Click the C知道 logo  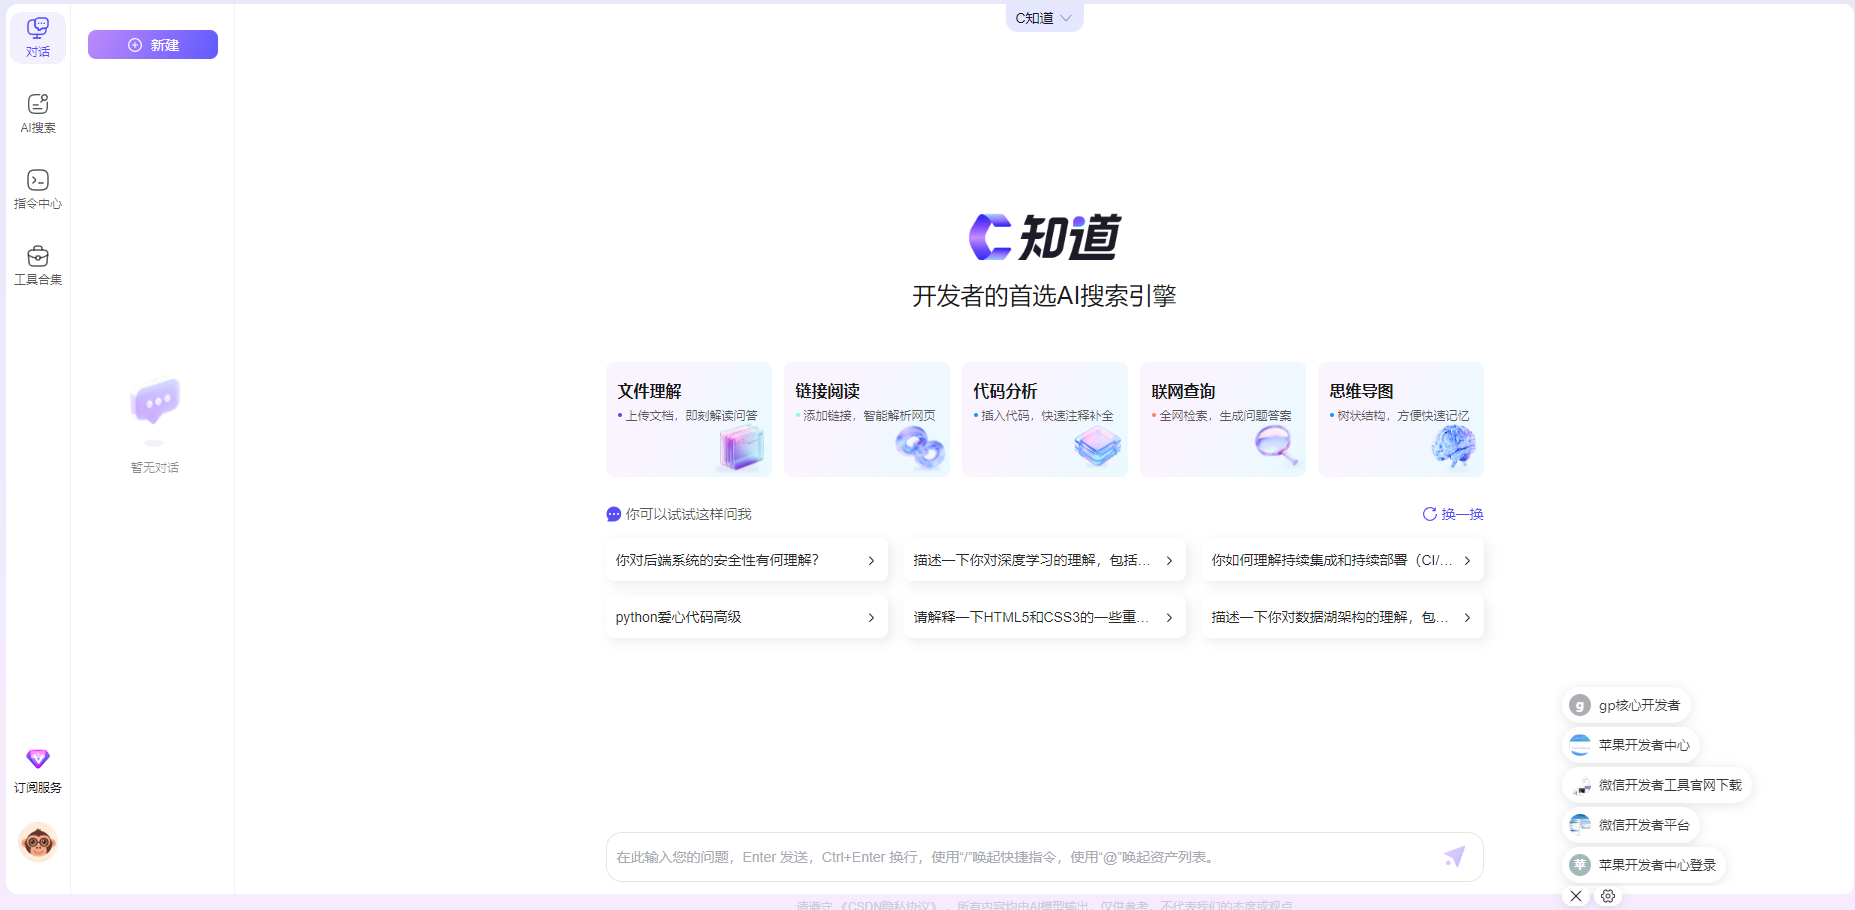click(x=1045, y=237)
